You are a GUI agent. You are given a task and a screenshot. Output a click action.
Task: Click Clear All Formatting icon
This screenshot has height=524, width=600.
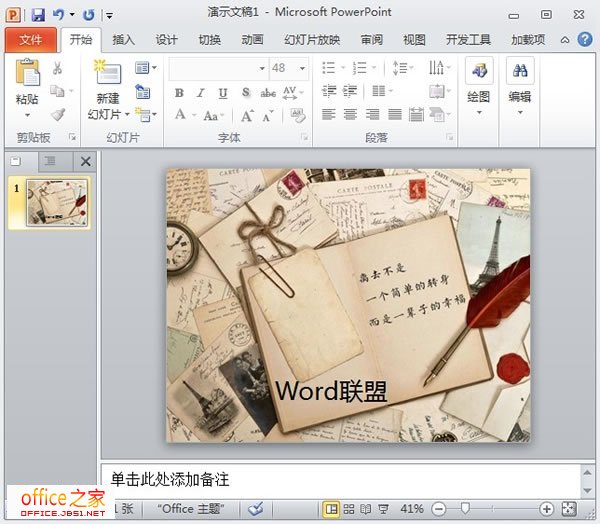click(x=298, y=115)
